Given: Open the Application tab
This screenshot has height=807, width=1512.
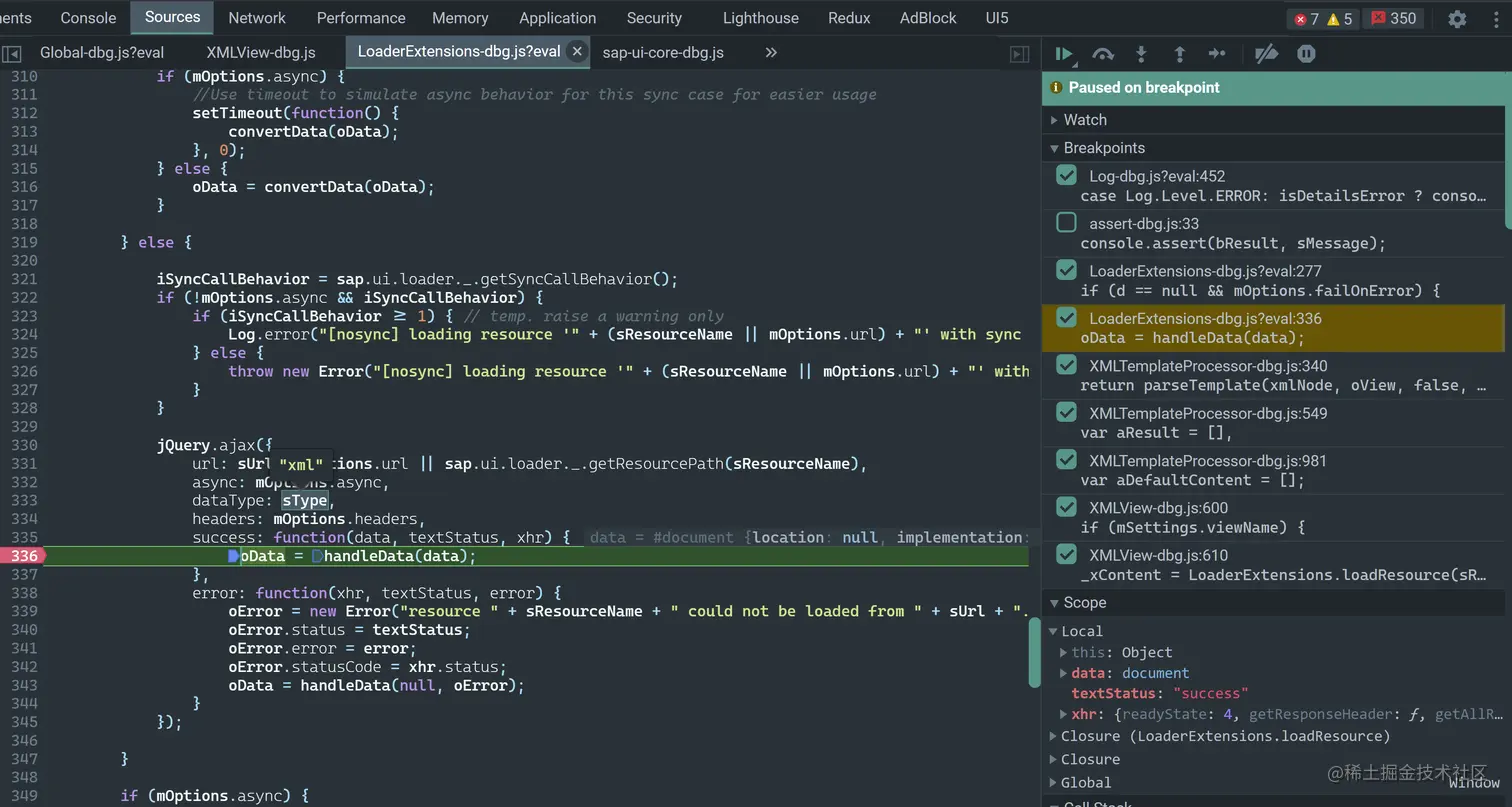Looking at the screenshot, I should (558, 18).
